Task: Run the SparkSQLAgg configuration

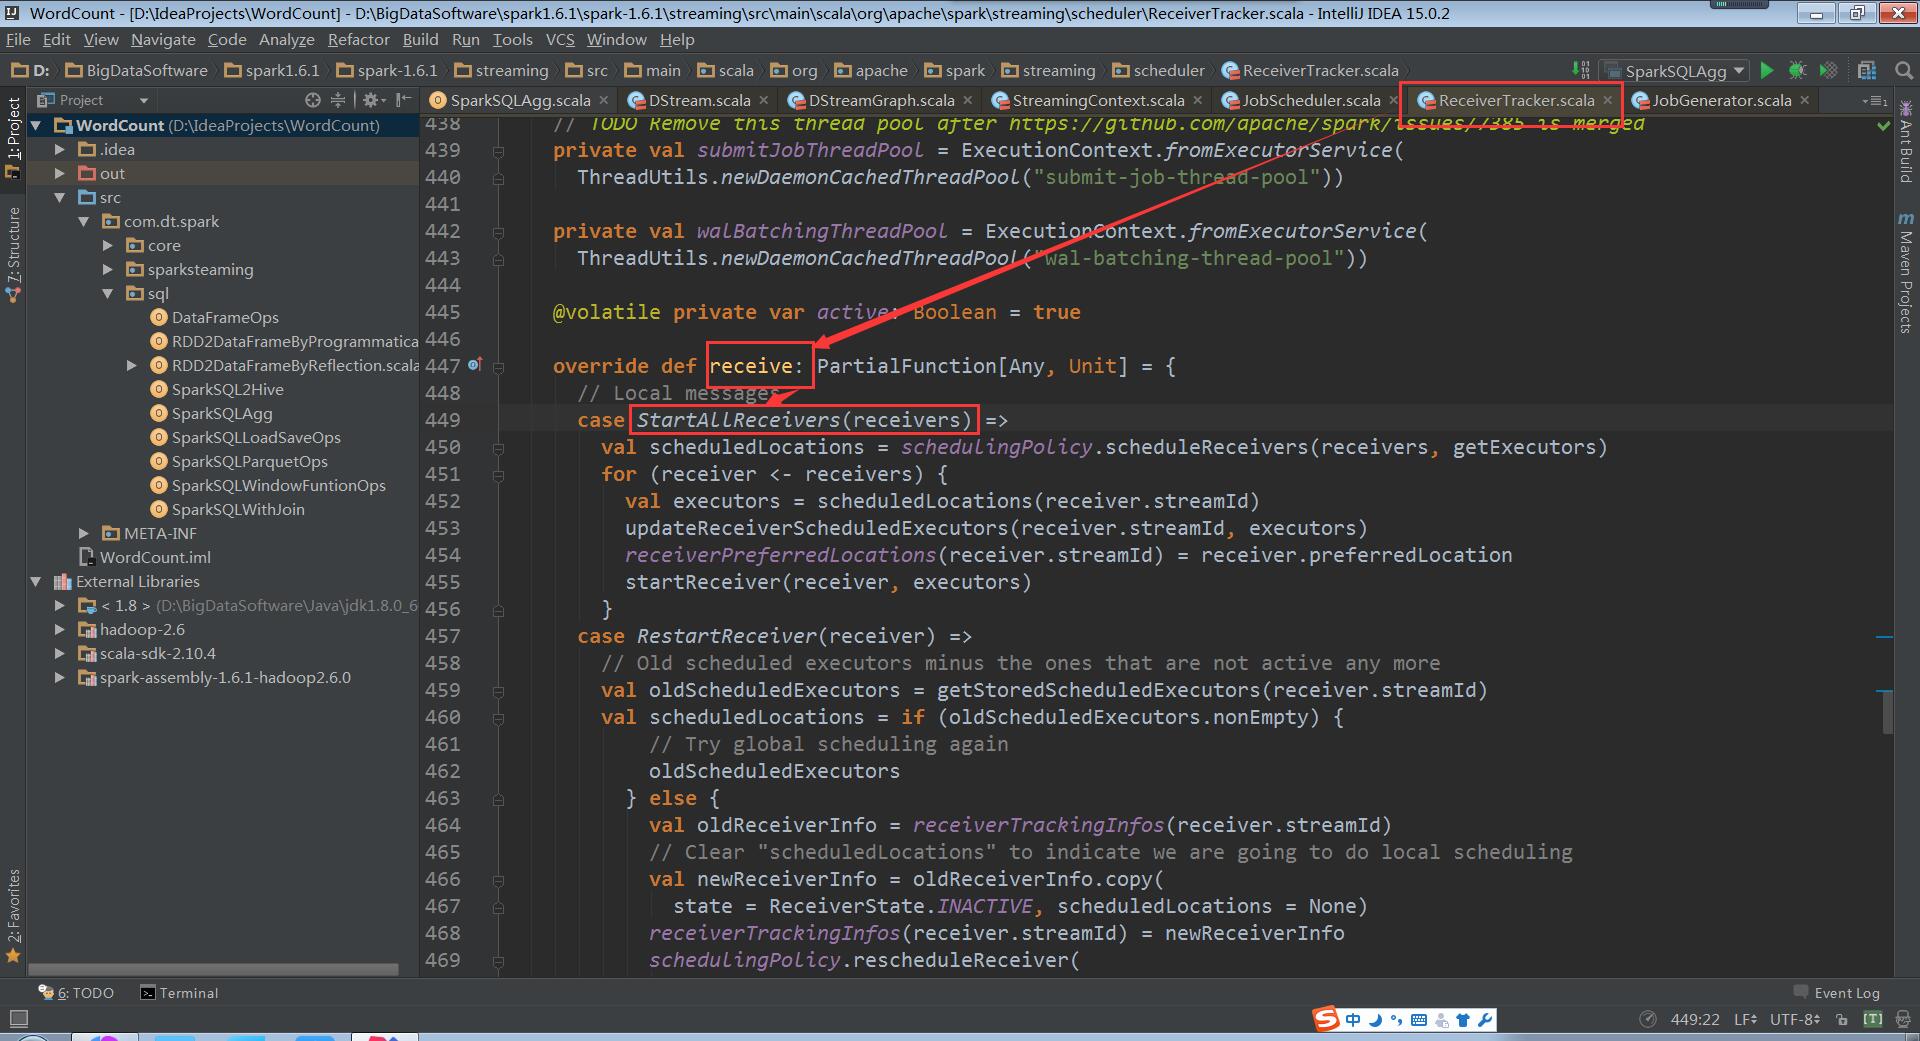Action: [x=1767, y=70]
